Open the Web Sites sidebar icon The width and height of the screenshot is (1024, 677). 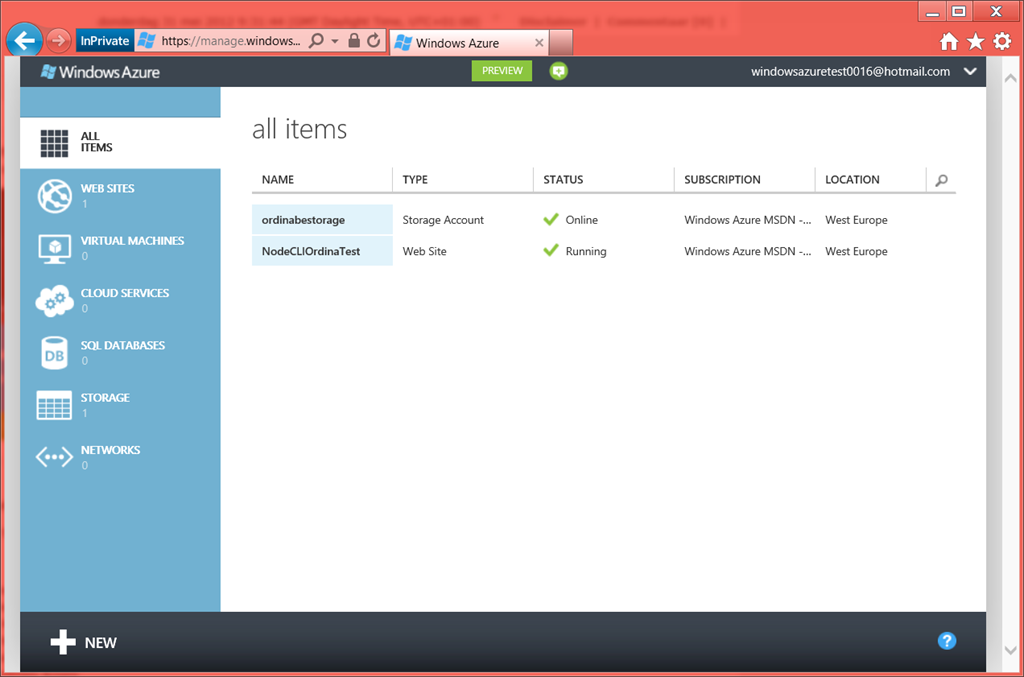tap(54, 196)
